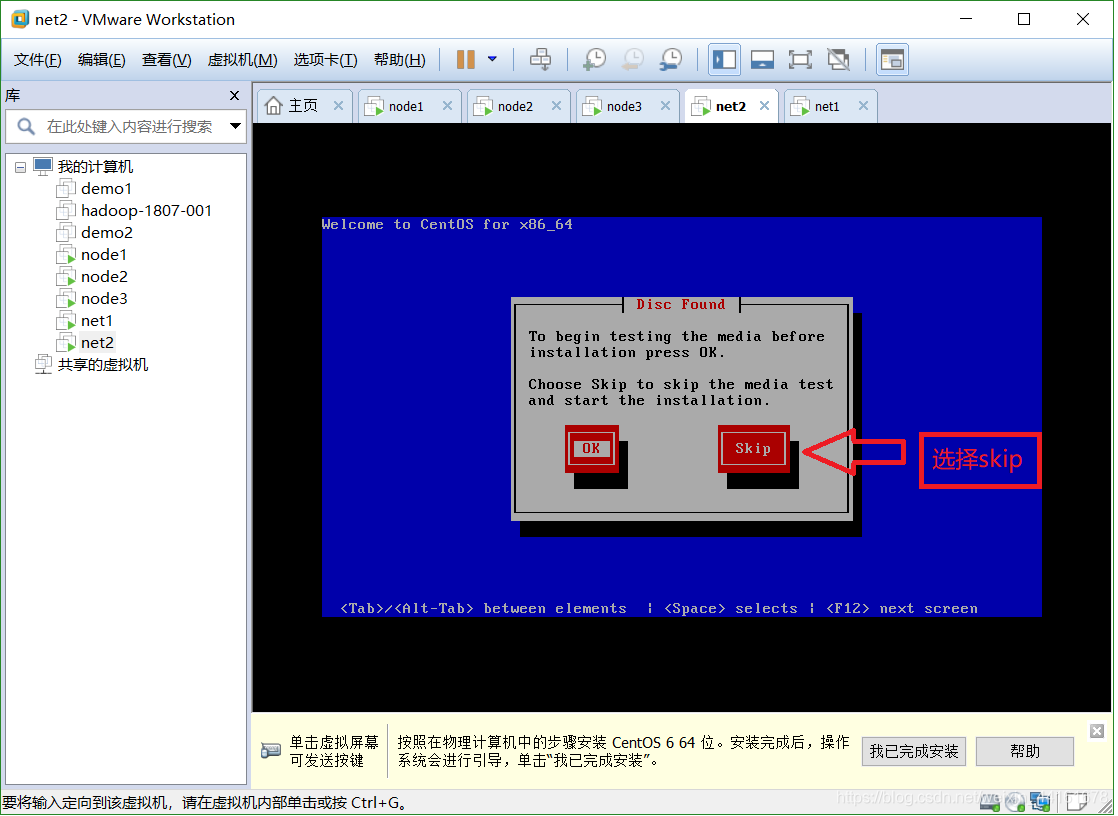Select 我的计算机 in the library
The image size is (1118, 816).
pyautogui.click(x=95, y=167)
